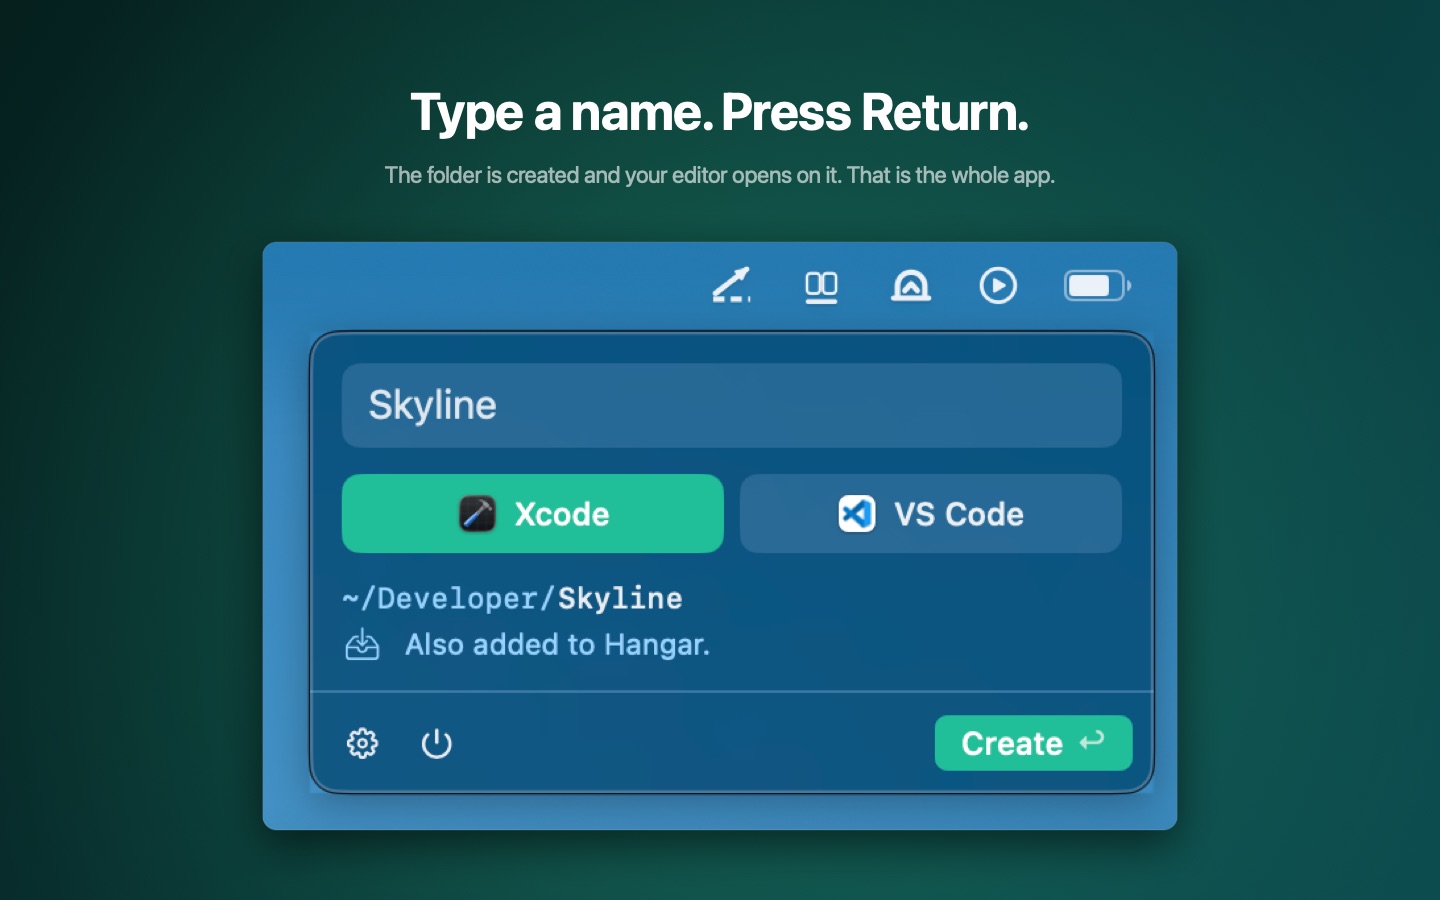Click the ~/Developer/Skyline path text
Screen dimensions: 1440x900
coord(512,598)
